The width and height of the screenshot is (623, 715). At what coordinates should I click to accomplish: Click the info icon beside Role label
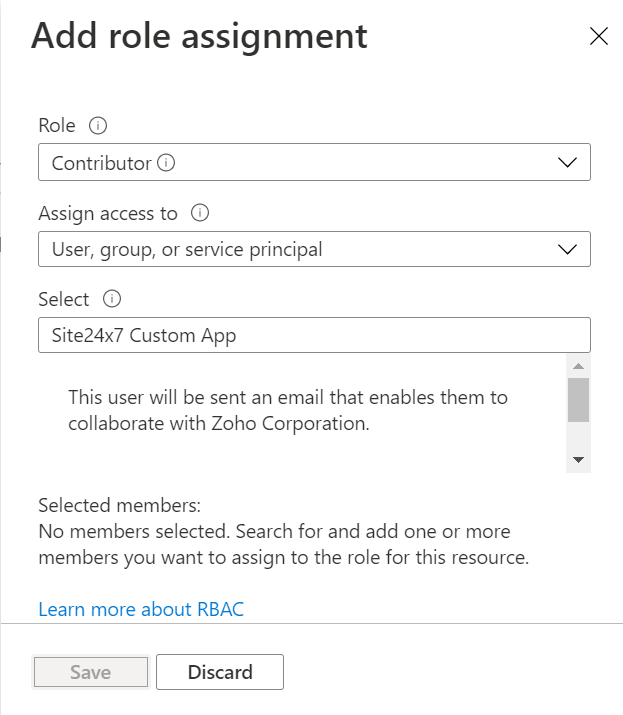point(98,126)
